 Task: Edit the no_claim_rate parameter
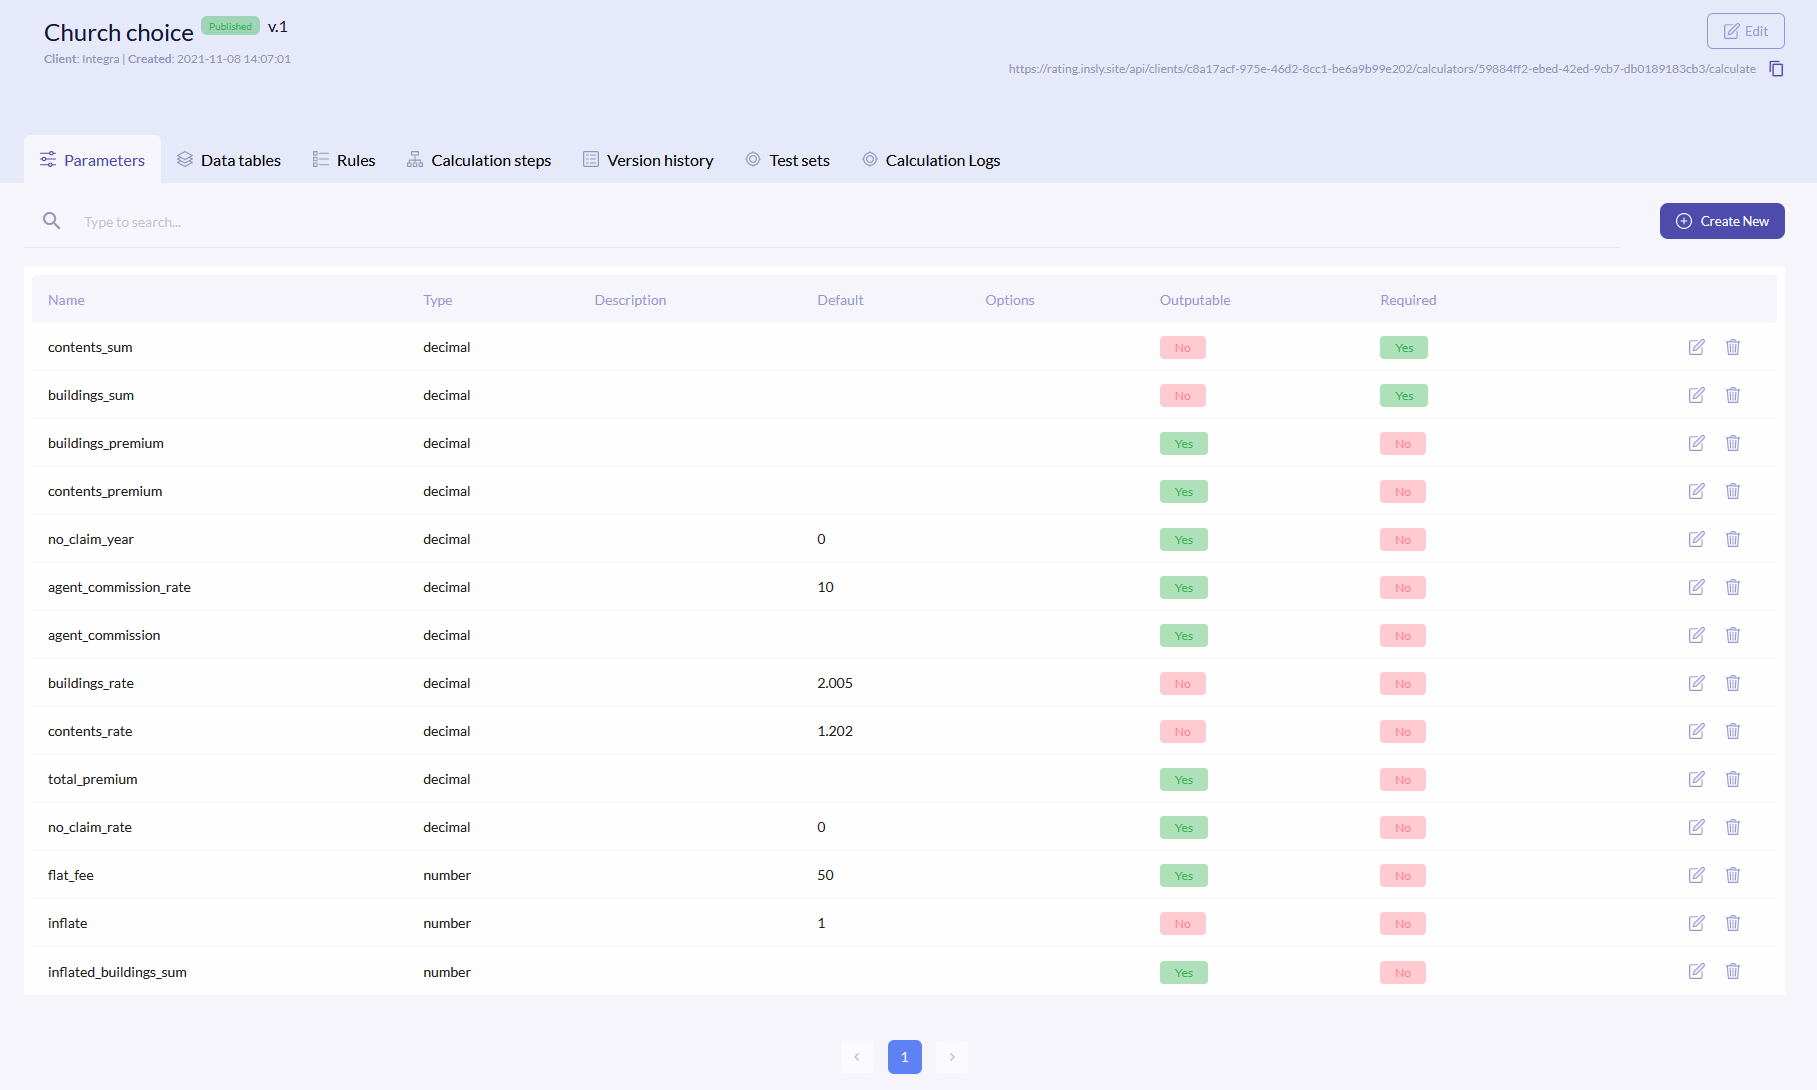coord(1696,827)
